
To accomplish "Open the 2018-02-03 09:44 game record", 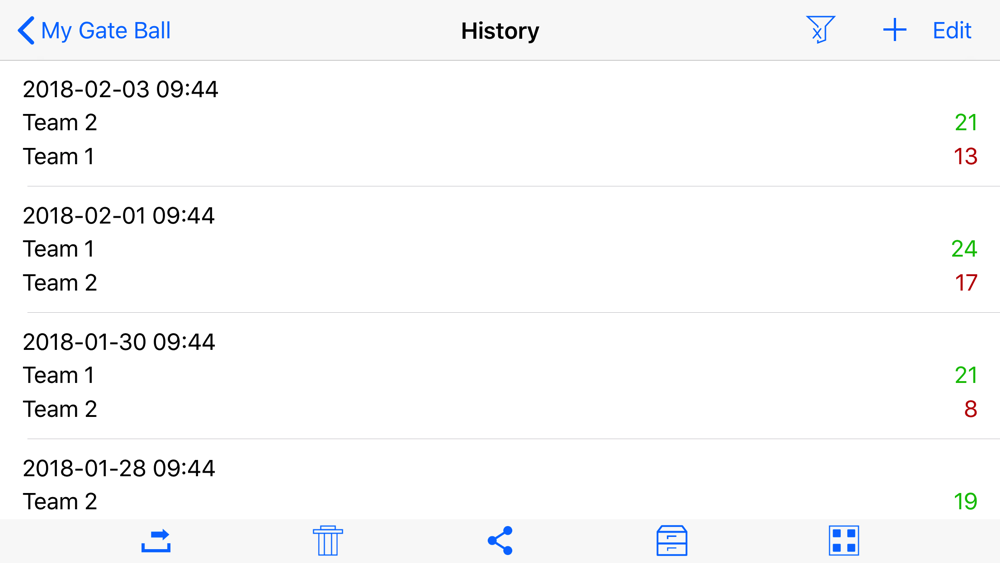I will click(x=500, y=123).
